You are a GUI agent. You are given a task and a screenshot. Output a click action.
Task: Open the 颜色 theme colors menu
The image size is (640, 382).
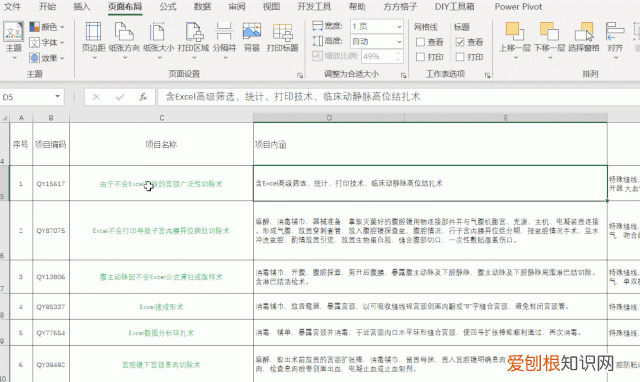click(47, 27)
